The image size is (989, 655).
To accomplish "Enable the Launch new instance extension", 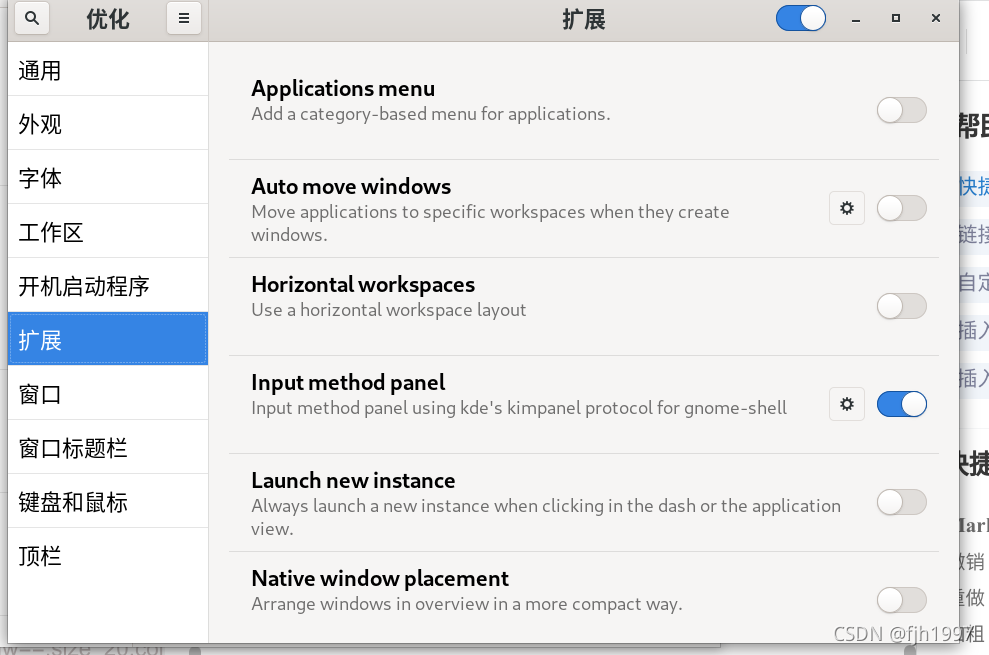I will pos(901,502).
